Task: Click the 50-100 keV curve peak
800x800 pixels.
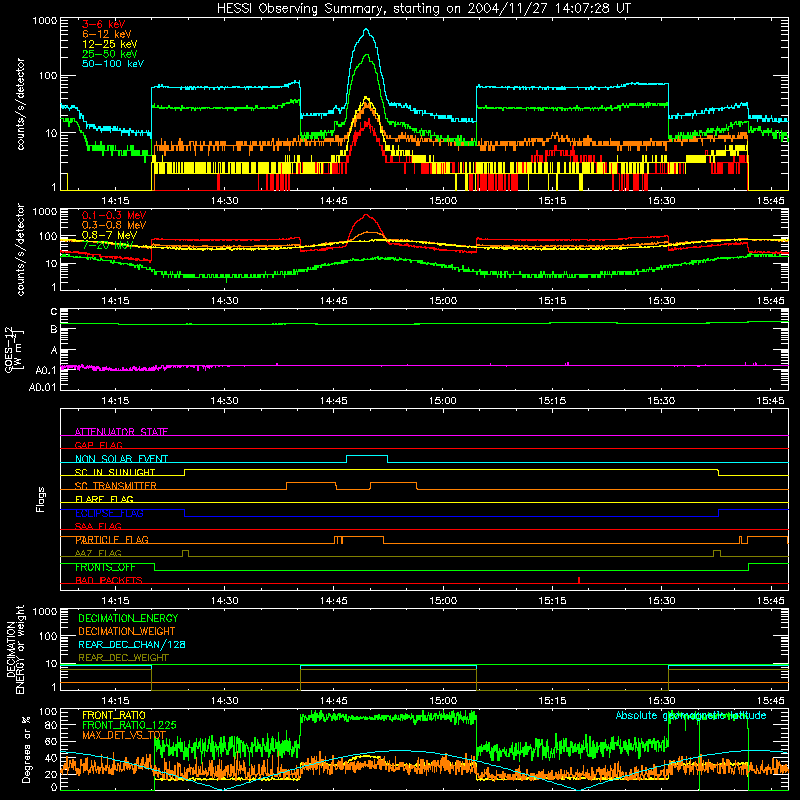Action: point(366,30)
